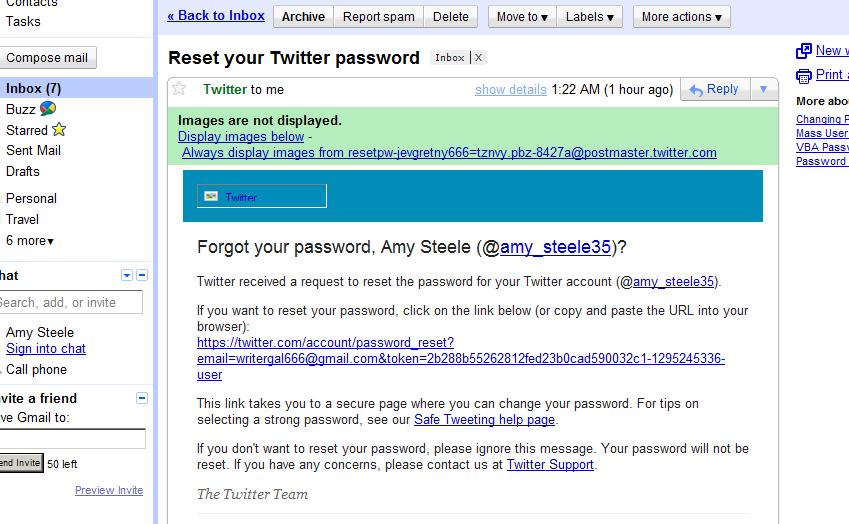849x524 pixels.
Task: Open the Move to dropdown
Action: coord(523,17)
